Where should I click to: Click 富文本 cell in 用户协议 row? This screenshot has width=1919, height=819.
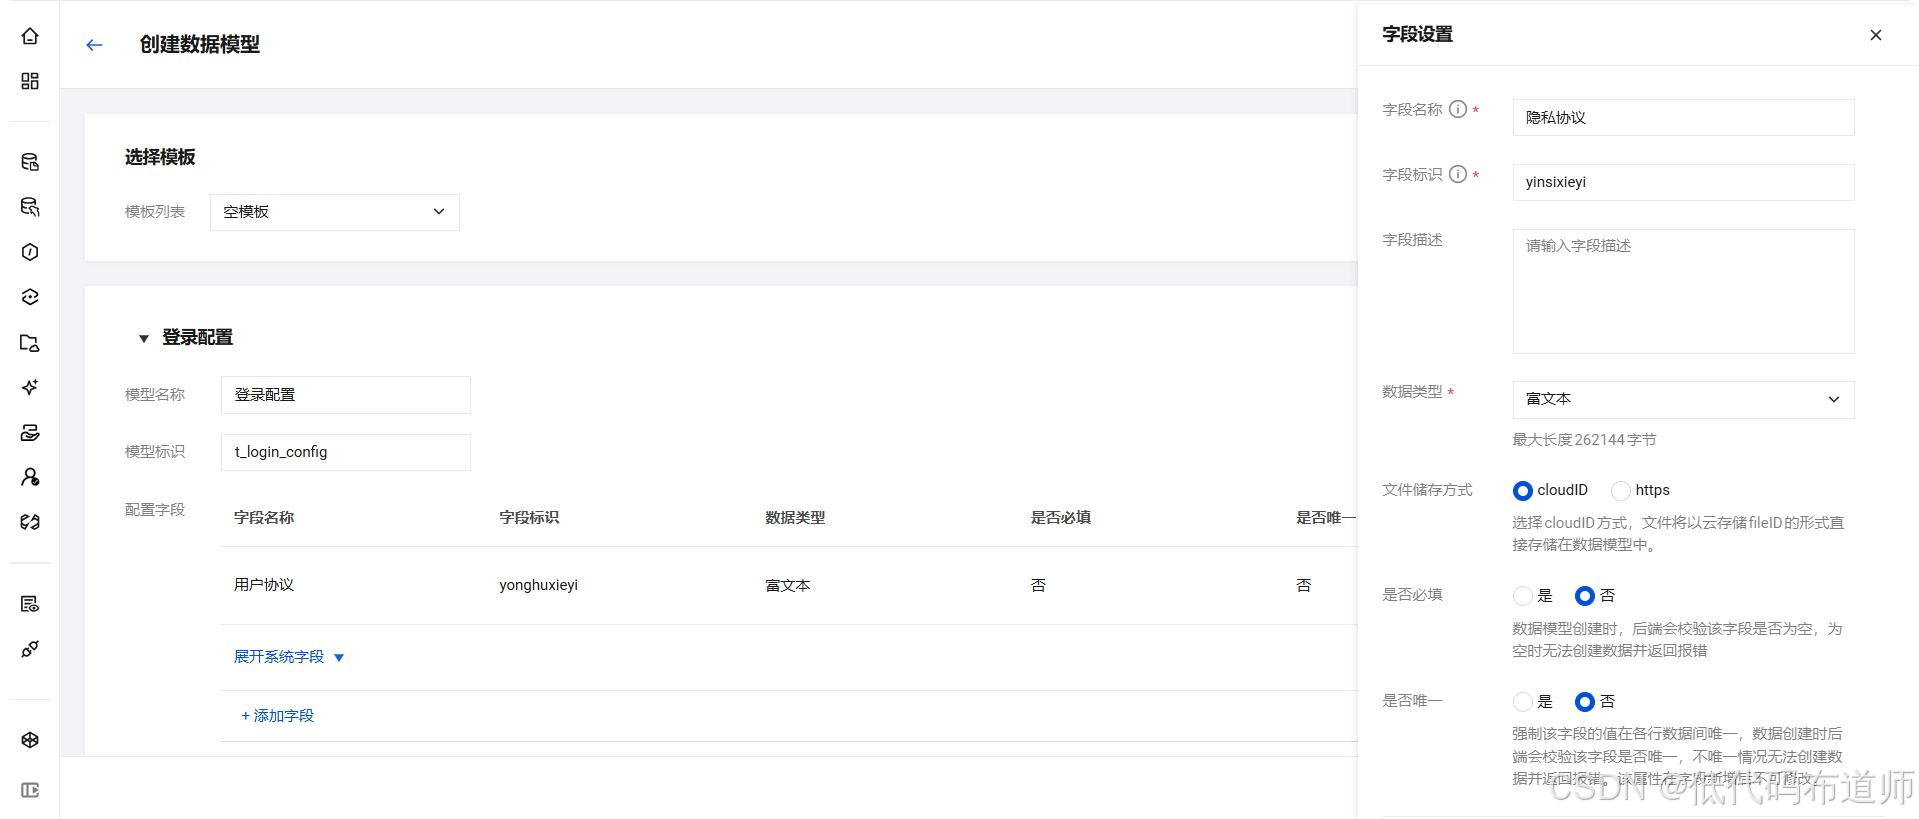788,585
